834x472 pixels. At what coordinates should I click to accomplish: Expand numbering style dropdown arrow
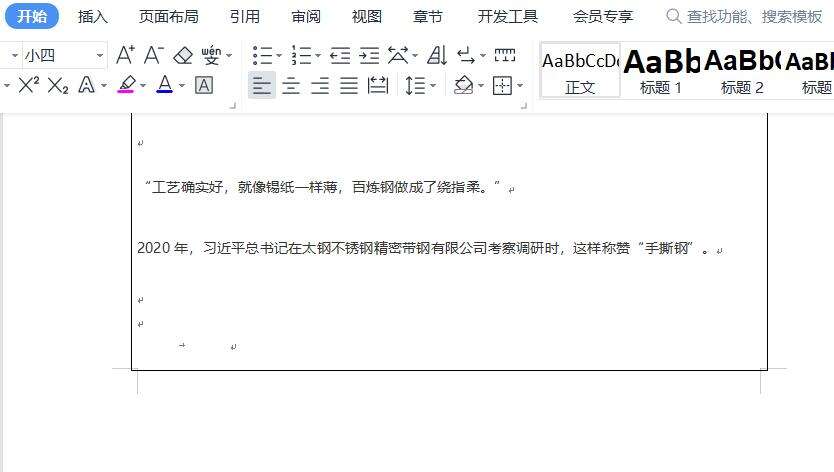click(x=318, y=55)
